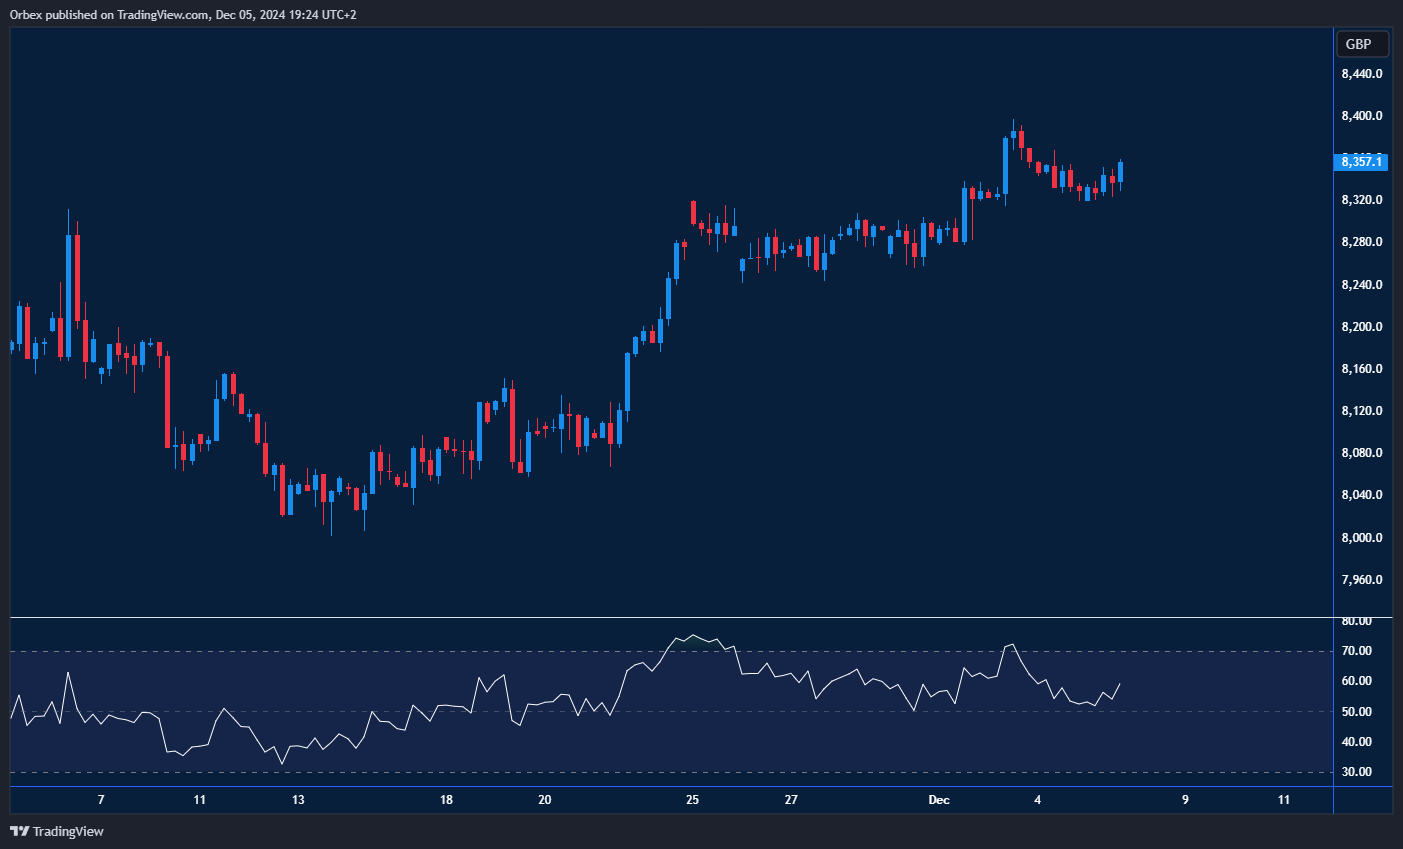This screenshot has height=849, width=1403.
Task: Select the 50.00 RSI midline label
Action: point(1357,712)
